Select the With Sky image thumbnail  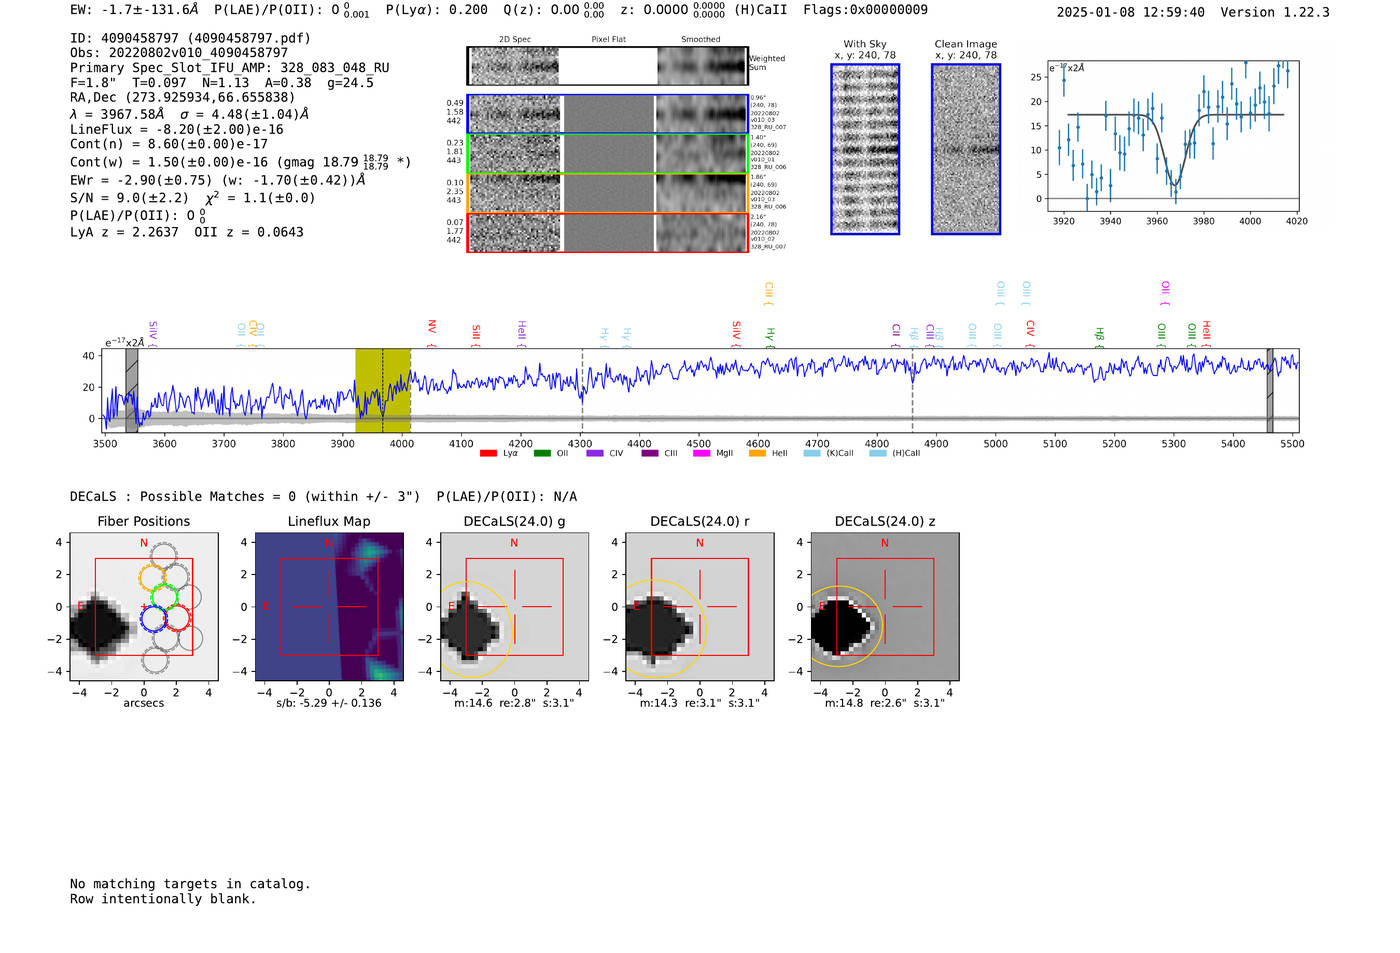click(x=865, y=149)
